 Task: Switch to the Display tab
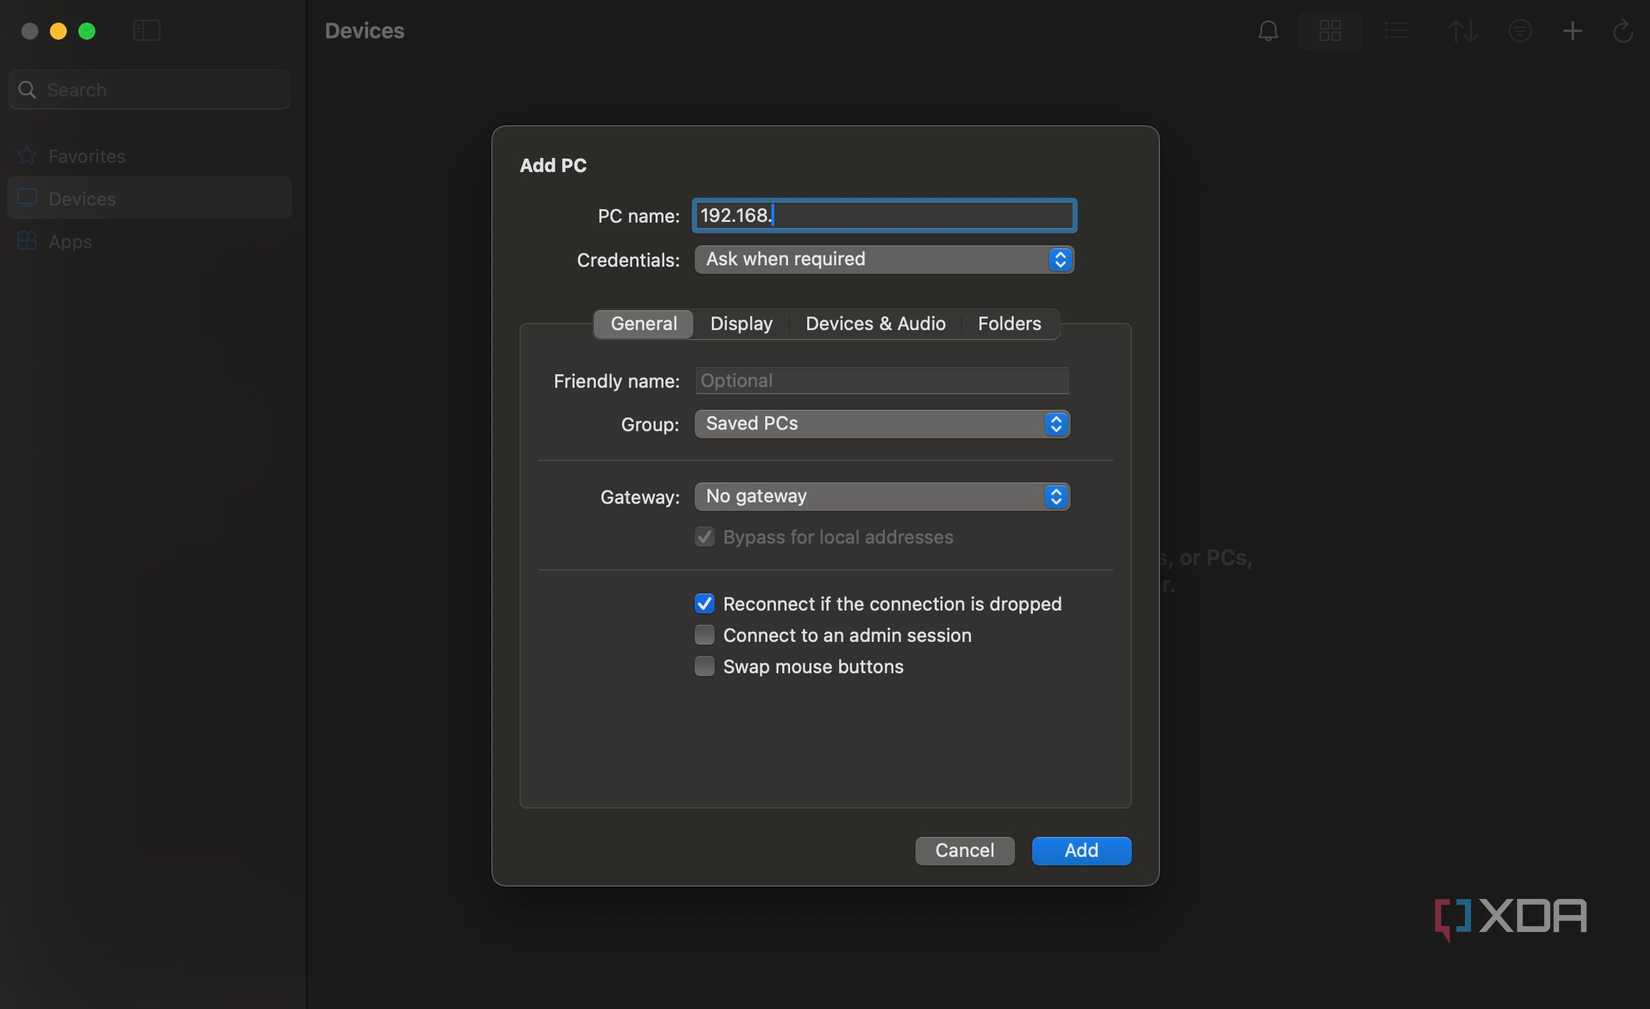[x=740, y=323]
